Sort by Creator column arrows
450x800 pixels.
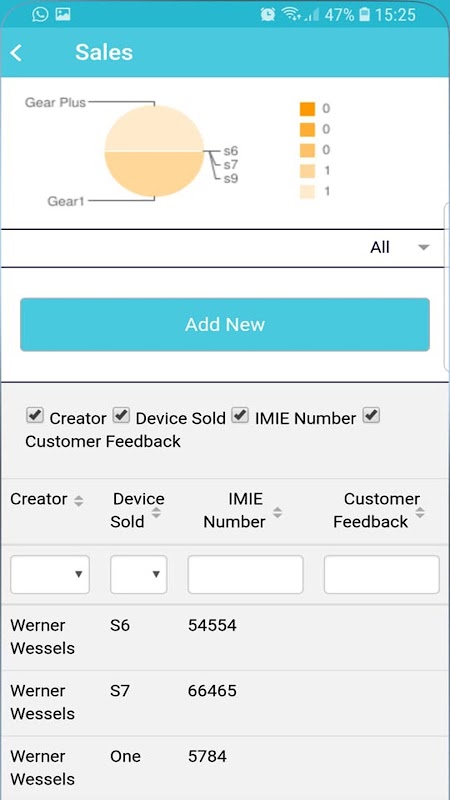click(x=78, y=501)
